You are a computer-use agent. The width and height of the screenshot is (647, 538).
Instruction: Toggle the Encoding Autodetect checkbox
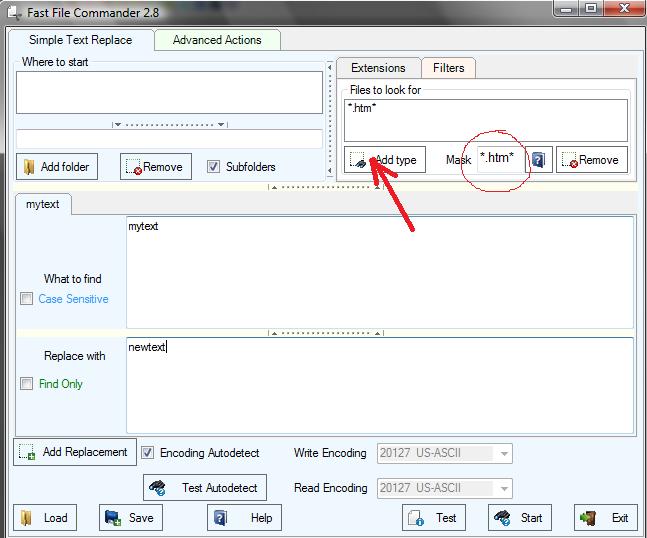point(148,453)
